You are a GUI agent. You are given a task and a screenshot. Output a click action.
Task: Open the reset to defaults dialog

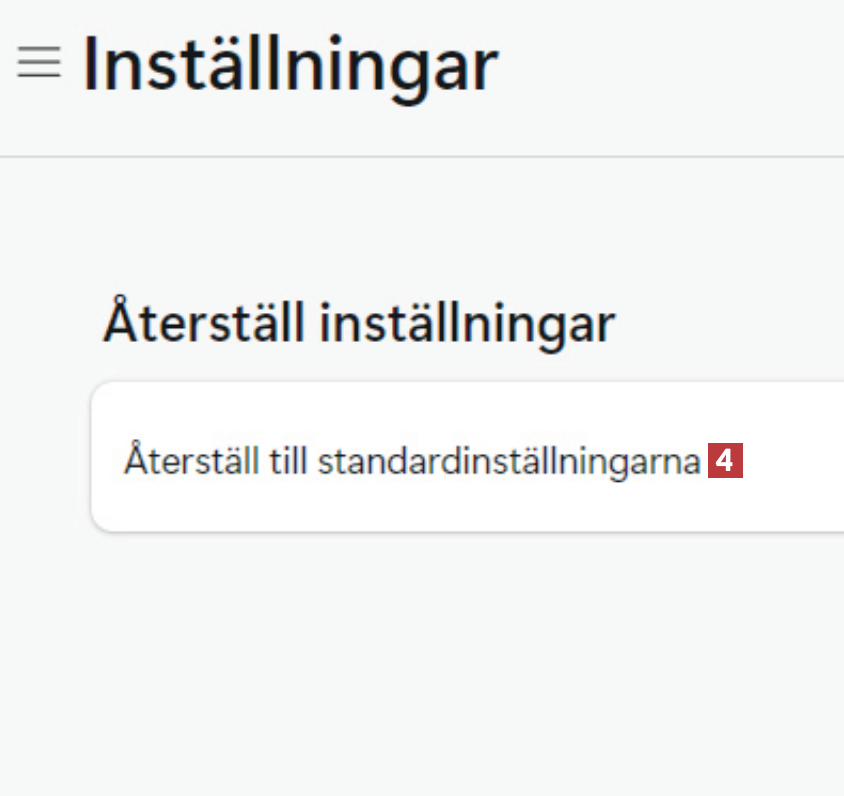coord(467,457)
